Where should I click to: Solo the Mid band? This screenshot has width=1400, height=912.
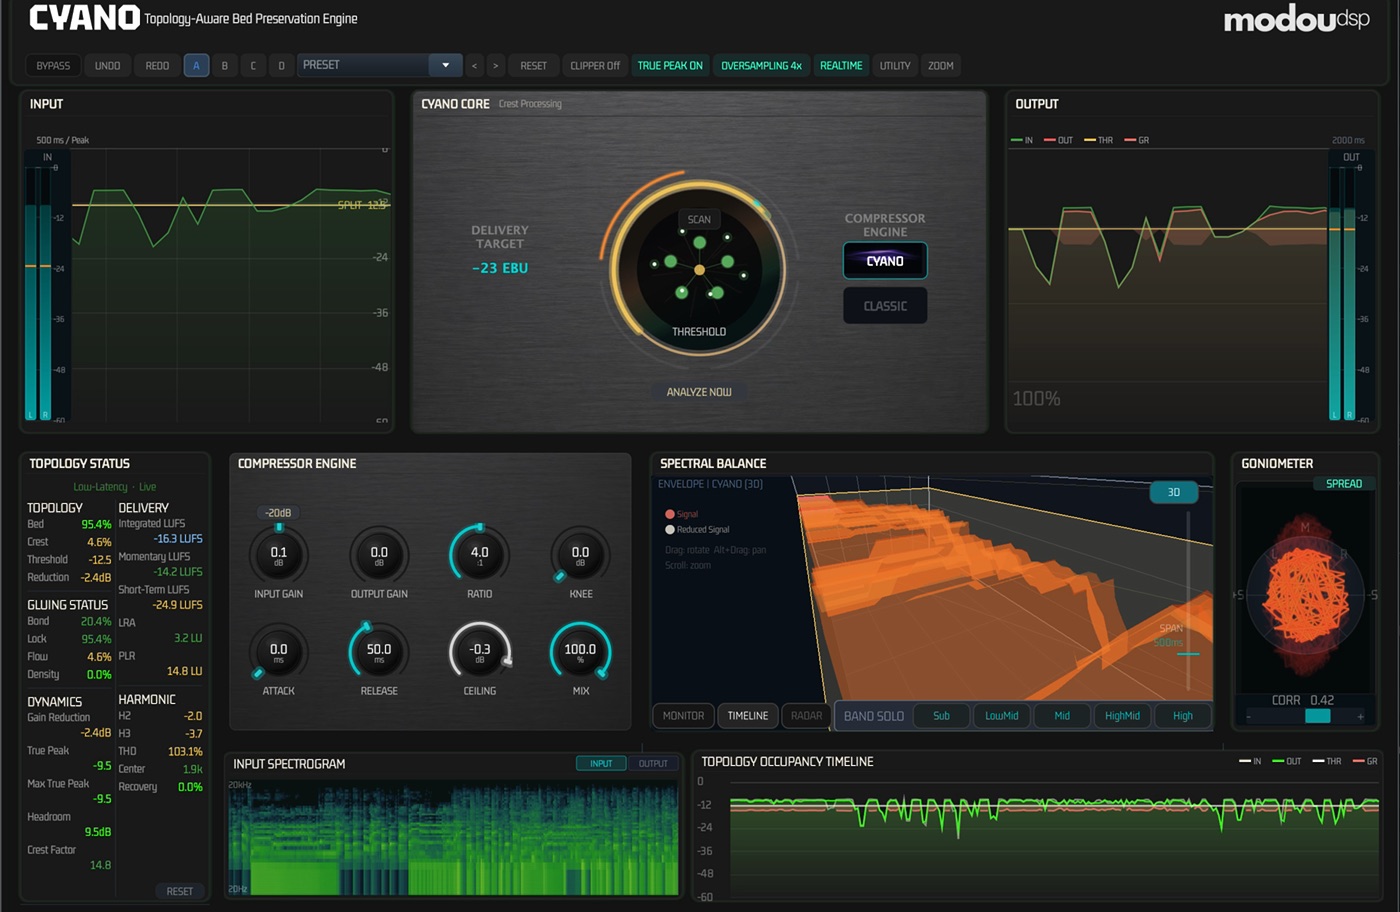(x=1062, y=716)
